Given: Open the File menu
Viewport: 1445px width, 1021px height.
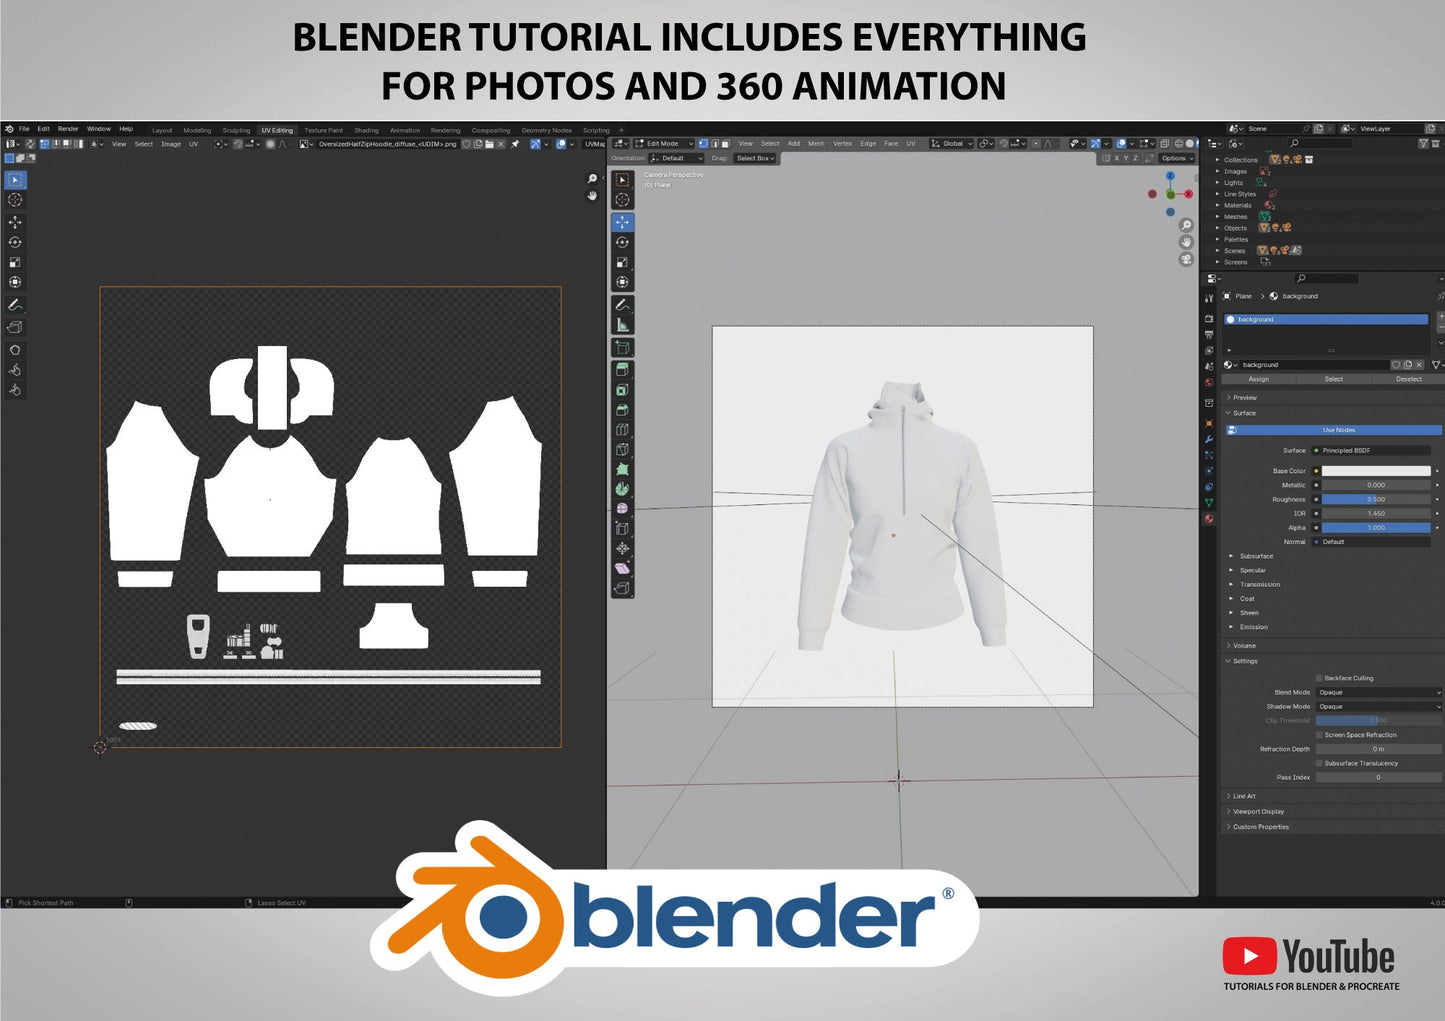Looking at the screenshot, I should (x=24, y=129).
